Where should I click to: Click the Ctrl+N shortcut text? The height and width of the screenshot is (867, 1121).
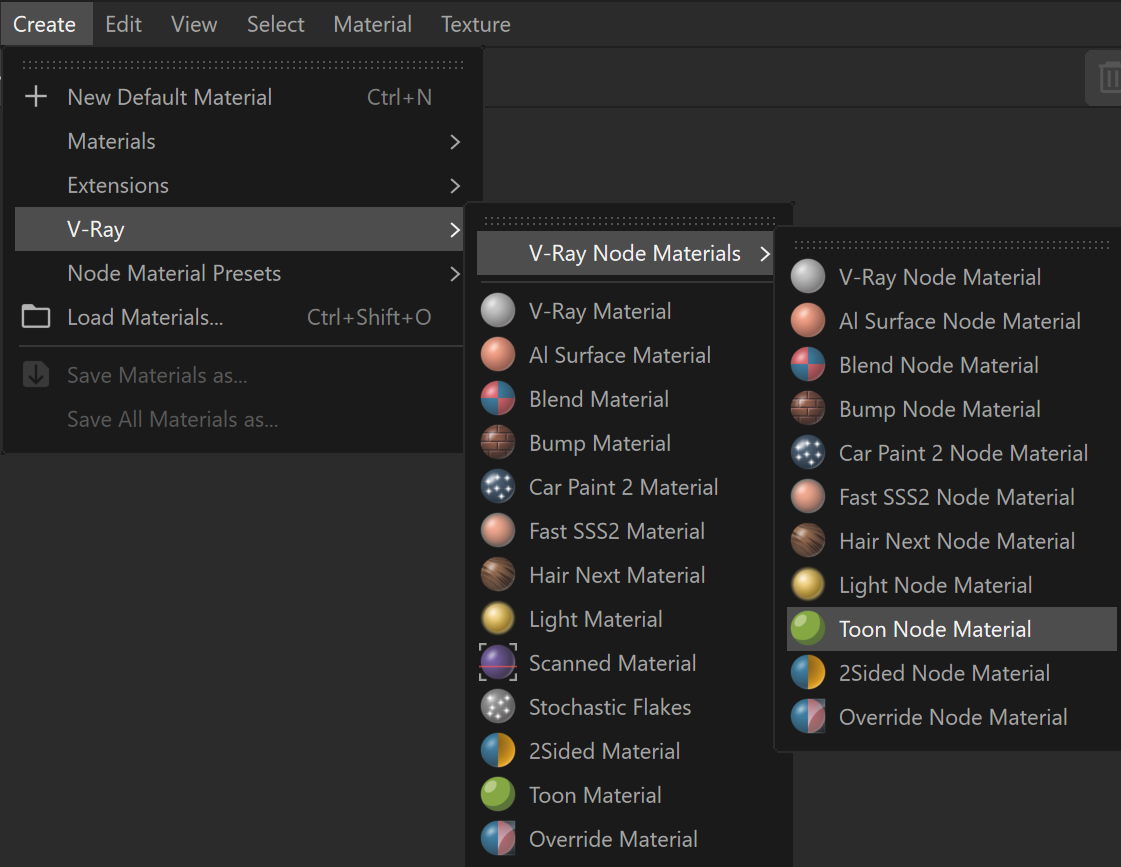[x=399, y=97]
